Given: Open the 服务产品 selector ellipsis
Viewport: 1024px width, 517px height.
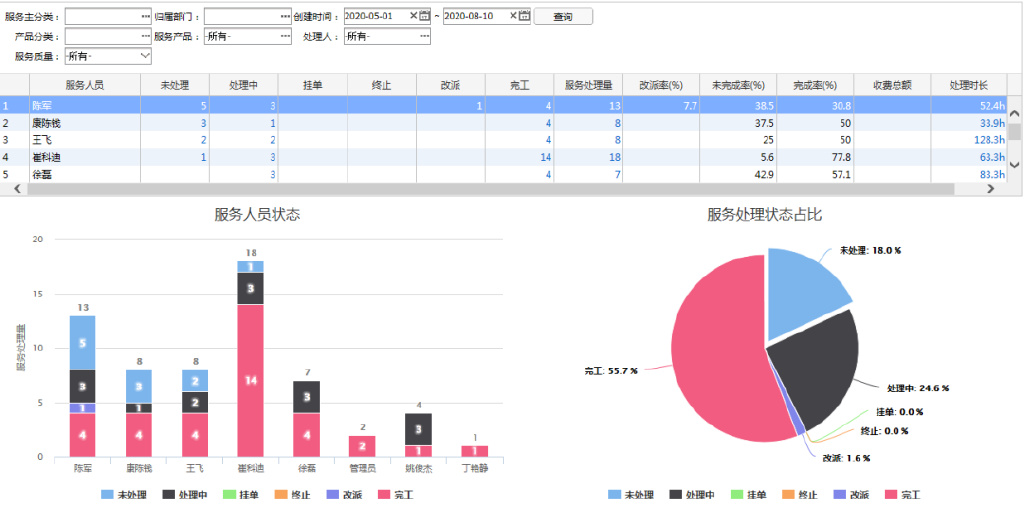Looking at the screenshot, I should coord(285,37).
